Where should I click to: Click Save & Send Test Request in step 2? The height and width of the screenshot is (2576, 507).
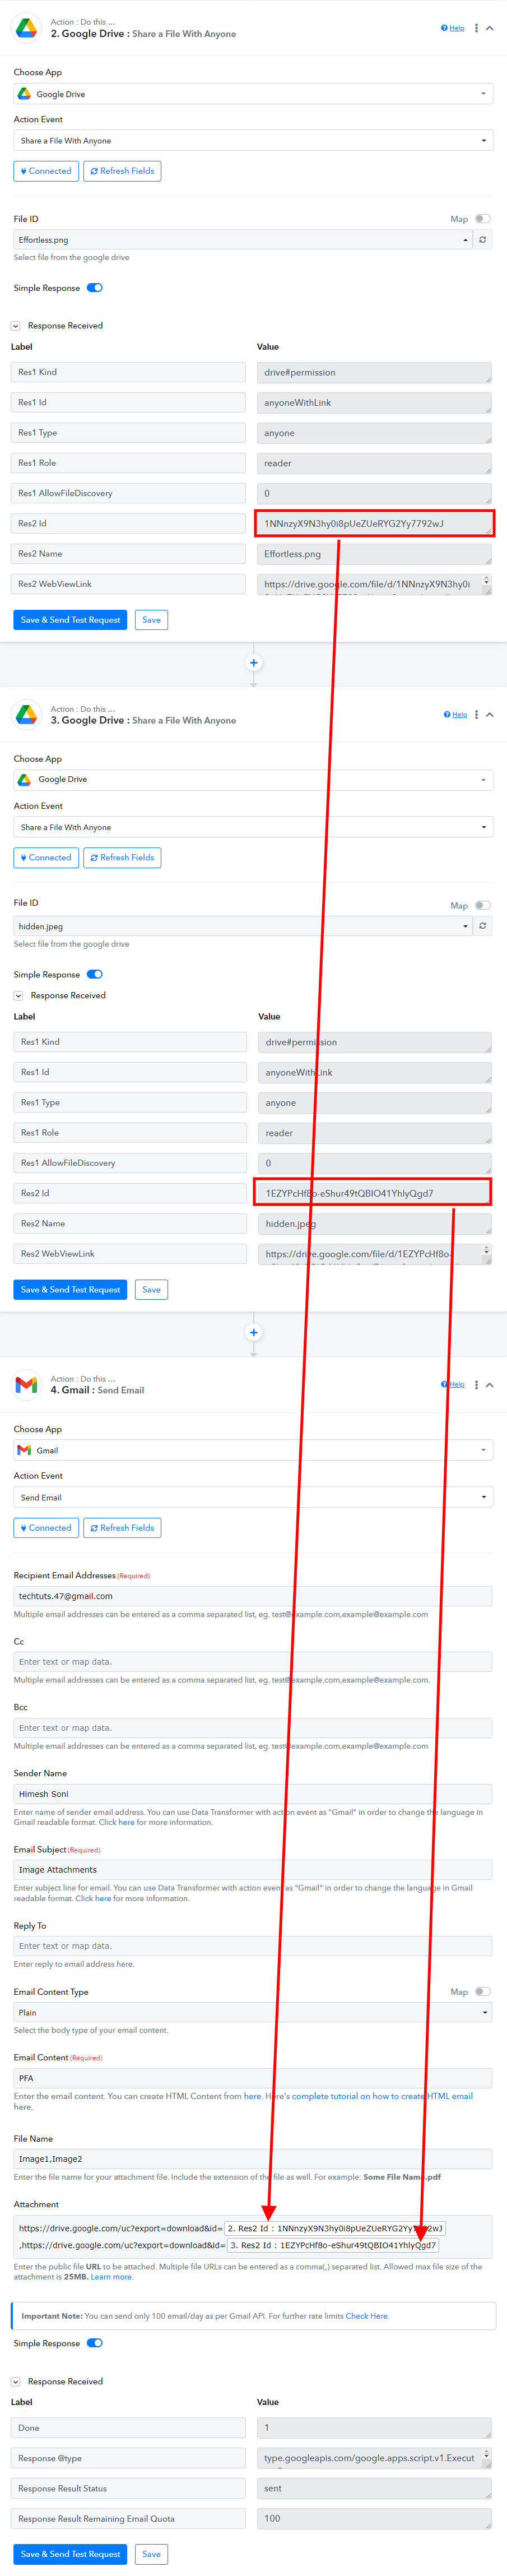coord(70,620)
